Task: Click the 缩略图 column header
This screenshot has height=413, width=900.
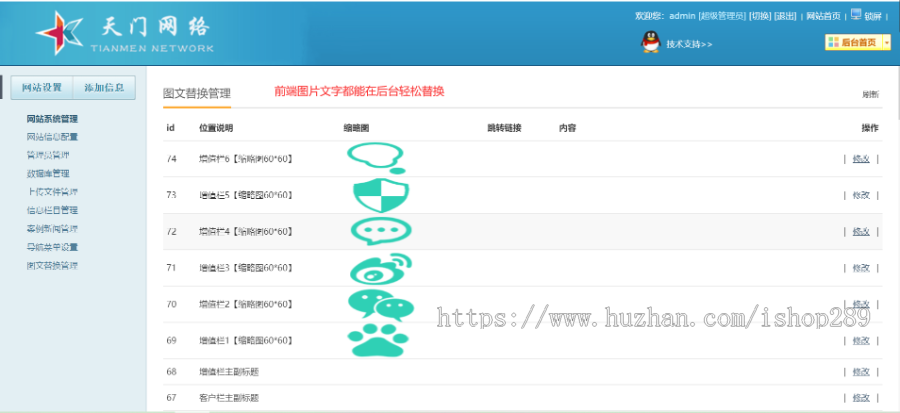Action: coord(356,128)
